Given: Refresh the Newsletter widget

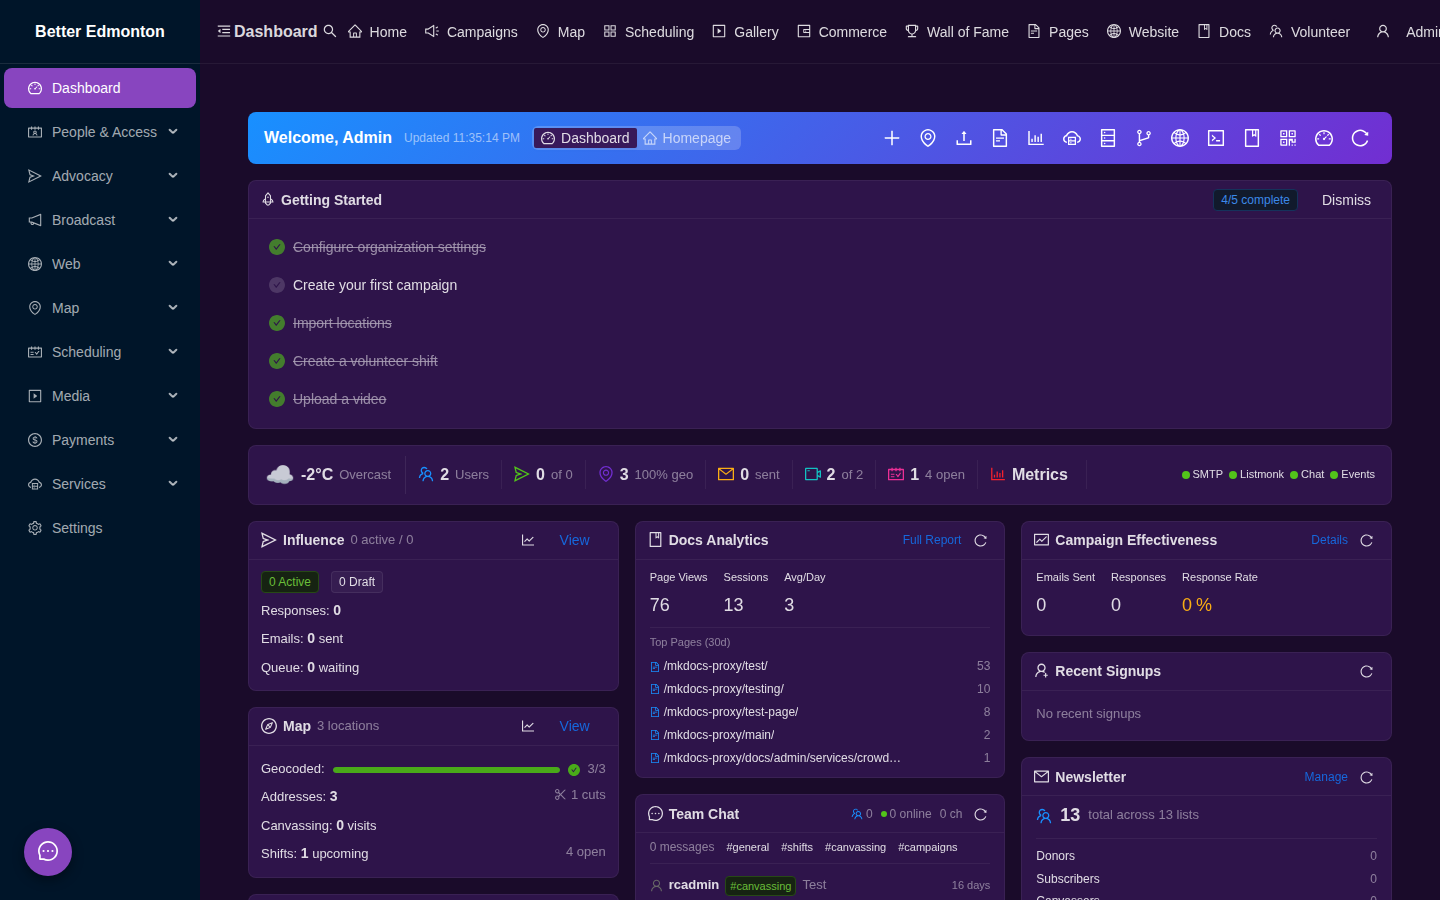Looking at the screenshot, I should [x=1367, y=777].
